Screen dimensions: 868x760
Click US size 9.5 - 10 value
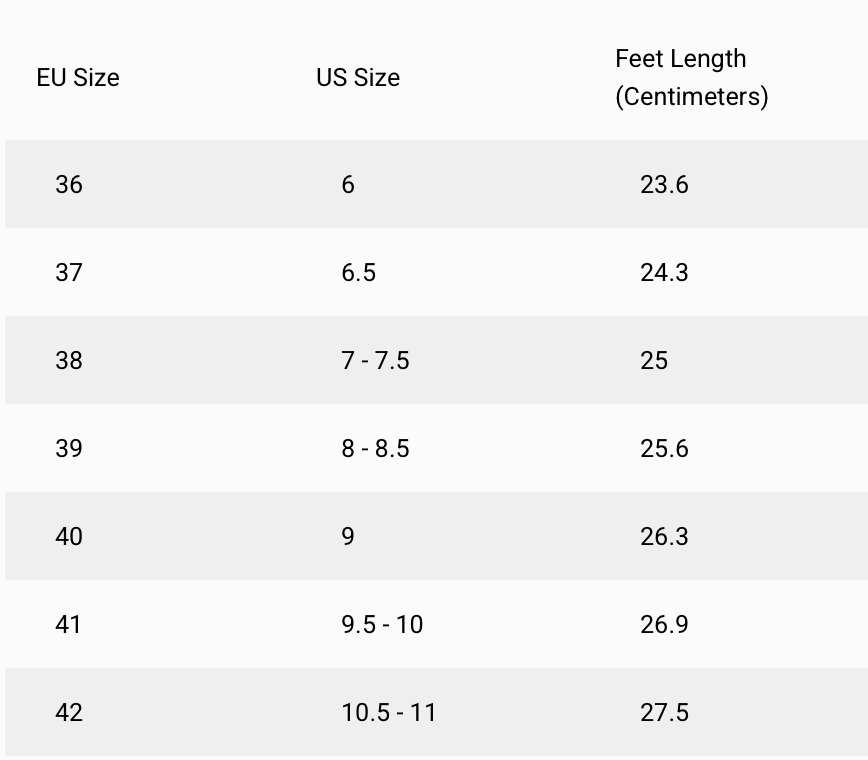(382, 625)
